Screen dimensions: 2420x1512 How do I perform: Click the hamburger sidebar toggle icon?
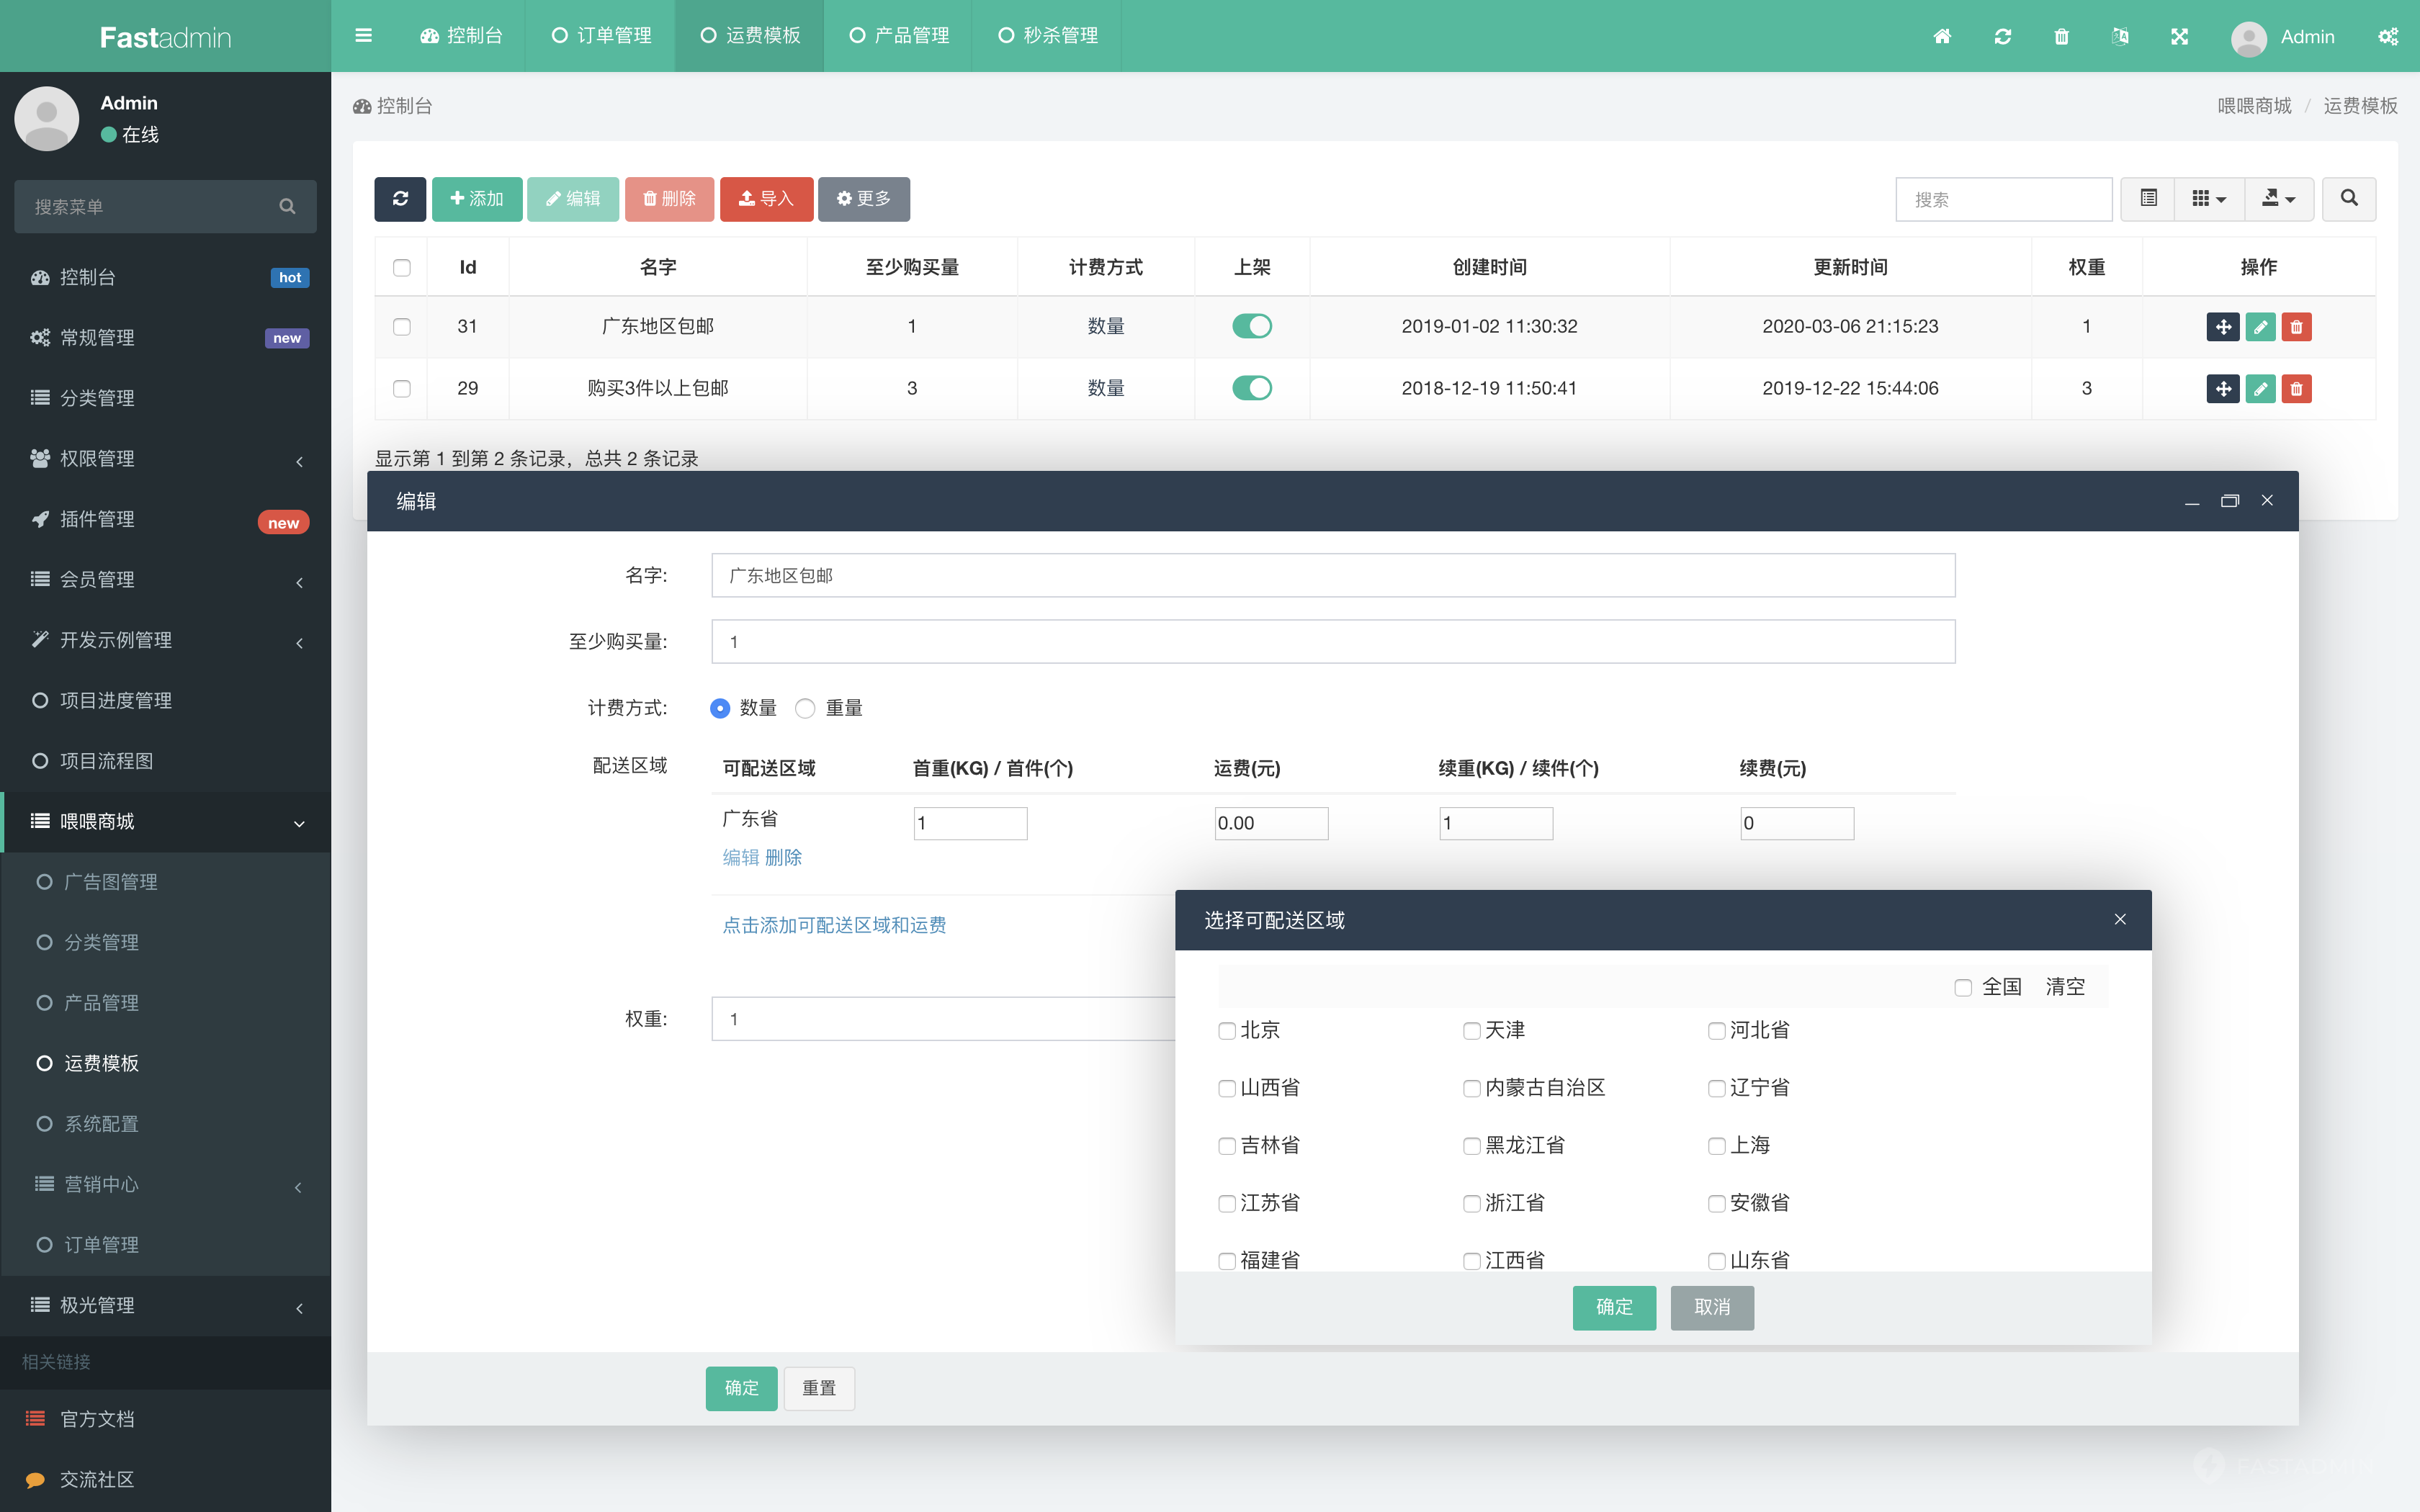(x=364, y=36)
